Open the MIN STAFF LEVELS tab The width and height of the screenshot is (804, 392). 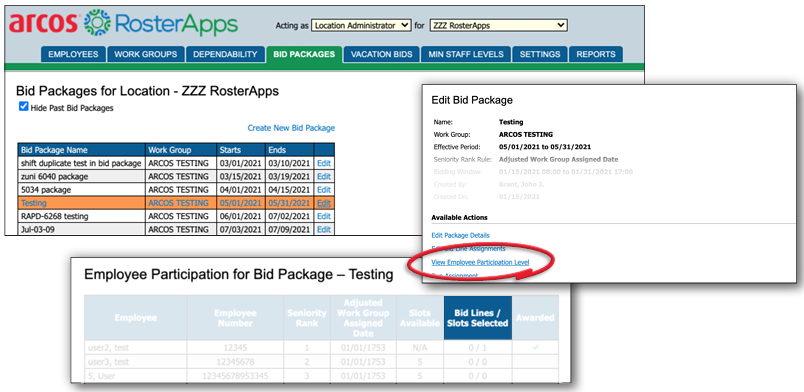tap(466, 54)
